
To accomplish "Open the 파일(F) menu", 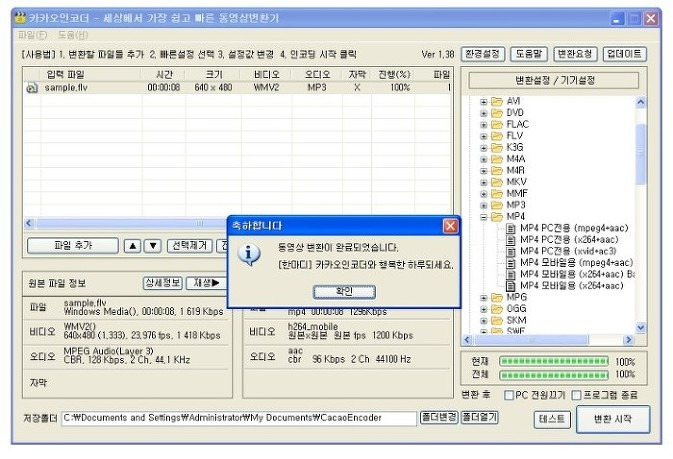I will click(x=32, y=35).
